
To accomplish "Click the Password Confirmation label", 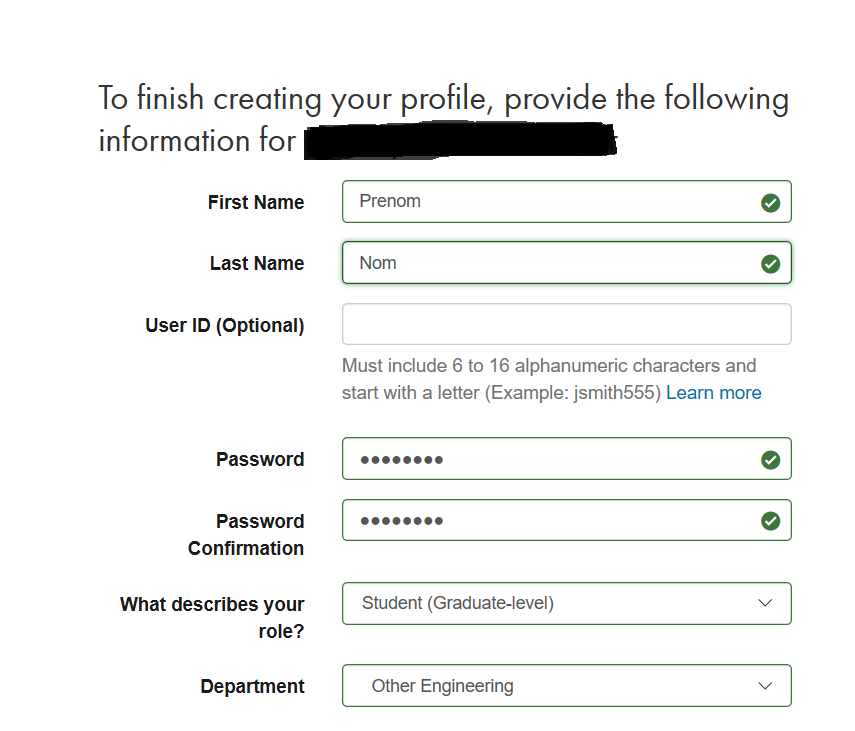I will pos(247,535).
